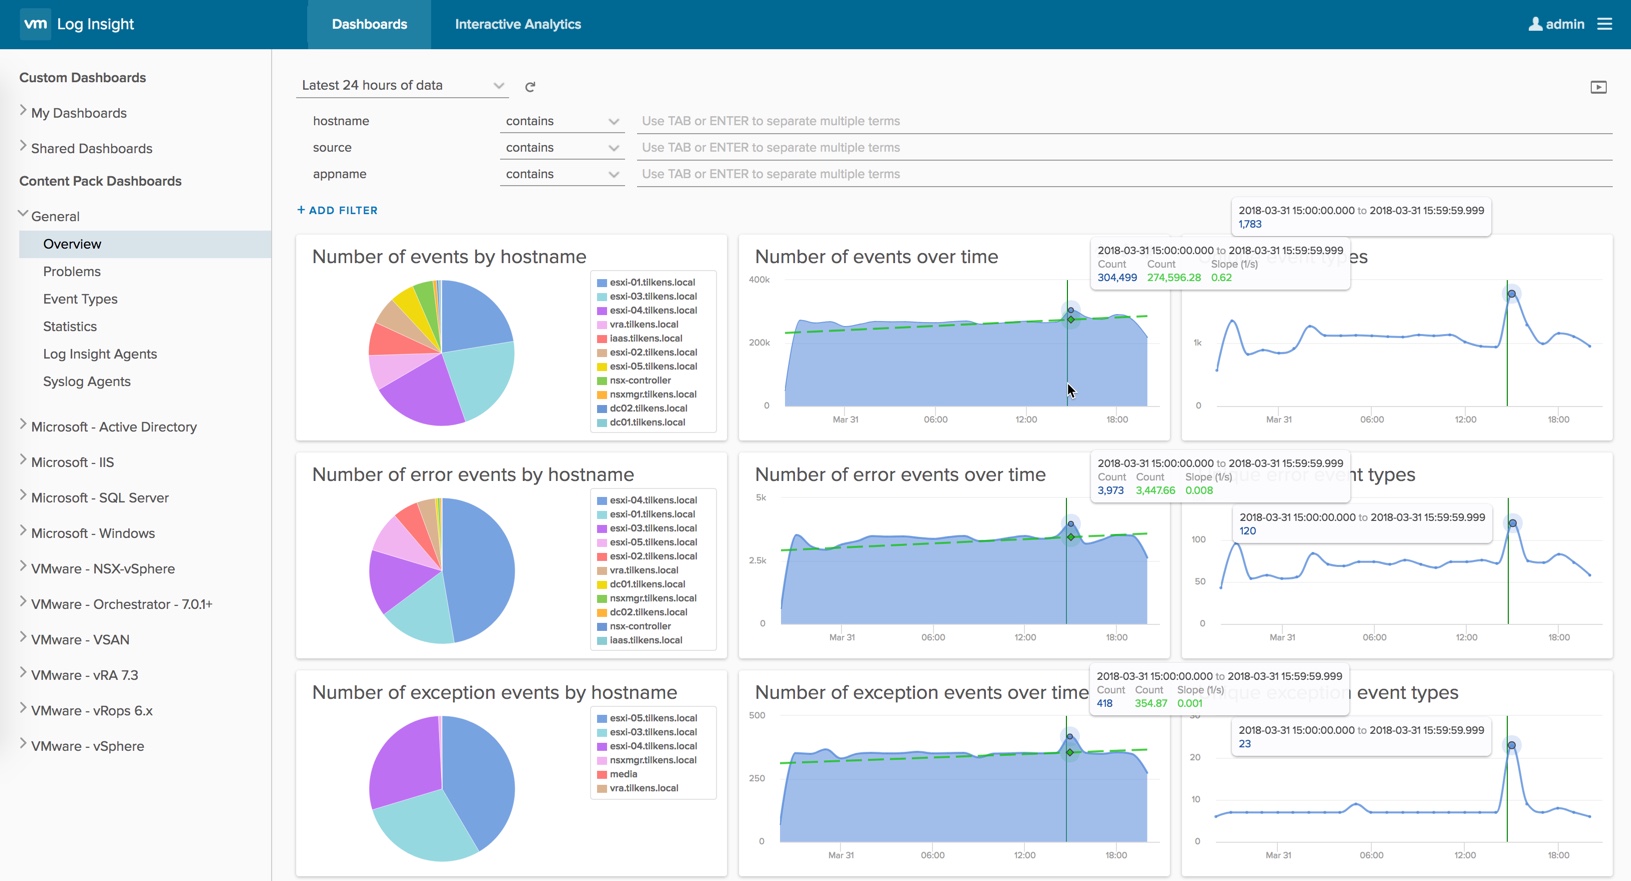The width and height of the screenshot is (1631, 881).
Task: Open the hostname contains operator dropdown
Action: click(561, 121)
